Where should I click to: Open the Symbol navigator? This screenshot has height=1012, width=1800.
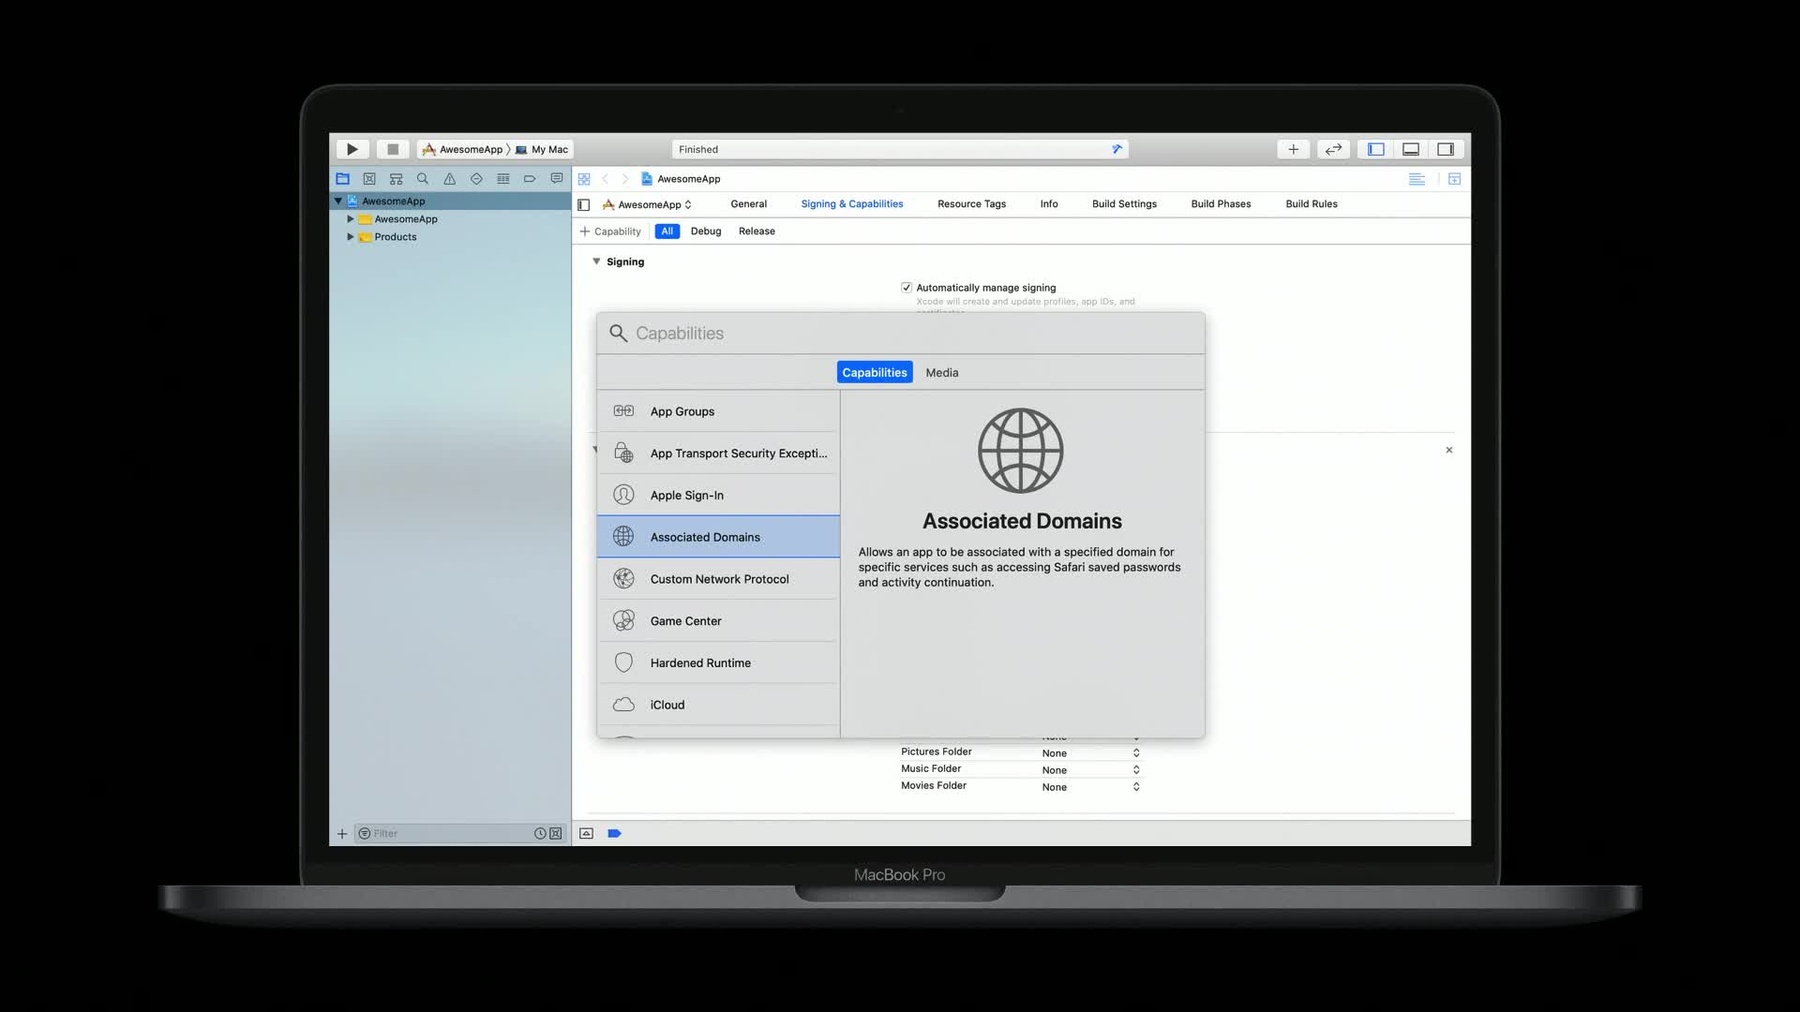tap(396, 179)
